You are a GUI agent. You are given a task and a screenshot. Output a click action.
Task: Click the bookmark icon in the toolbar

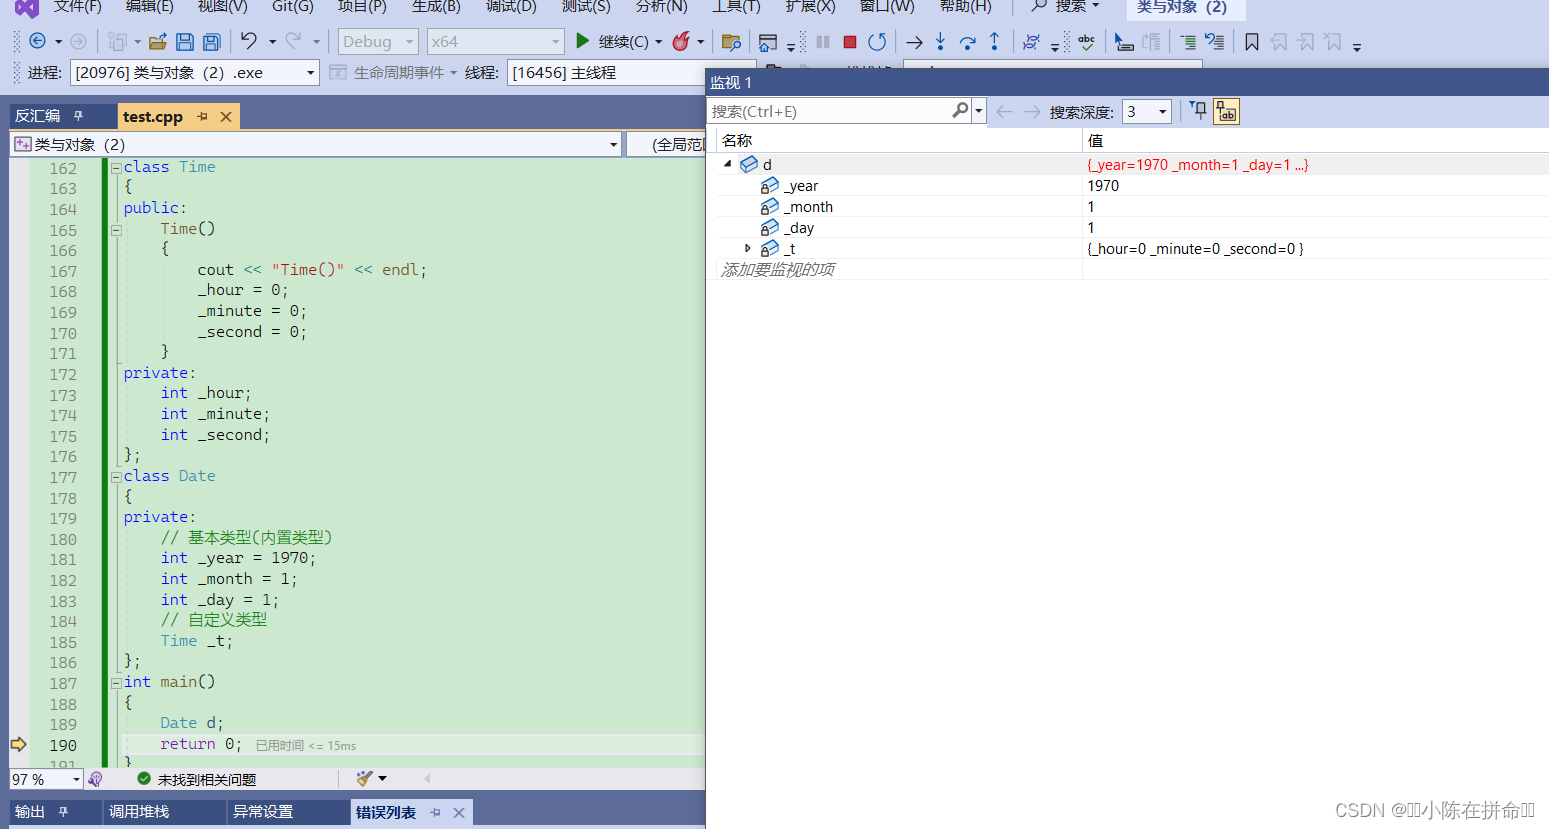click(1251, 41)
